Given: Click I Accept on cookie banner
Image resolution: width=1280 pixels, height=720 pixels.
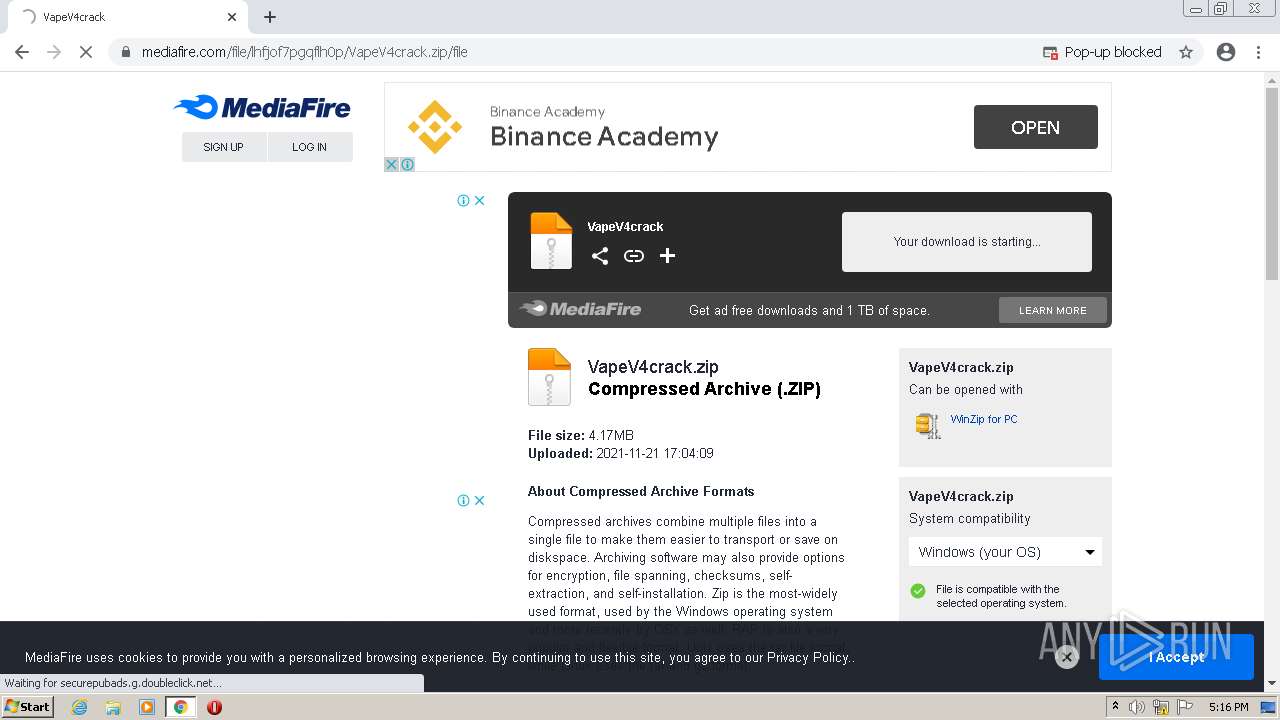Looking at the screenshot, I should coord(1176,657).
